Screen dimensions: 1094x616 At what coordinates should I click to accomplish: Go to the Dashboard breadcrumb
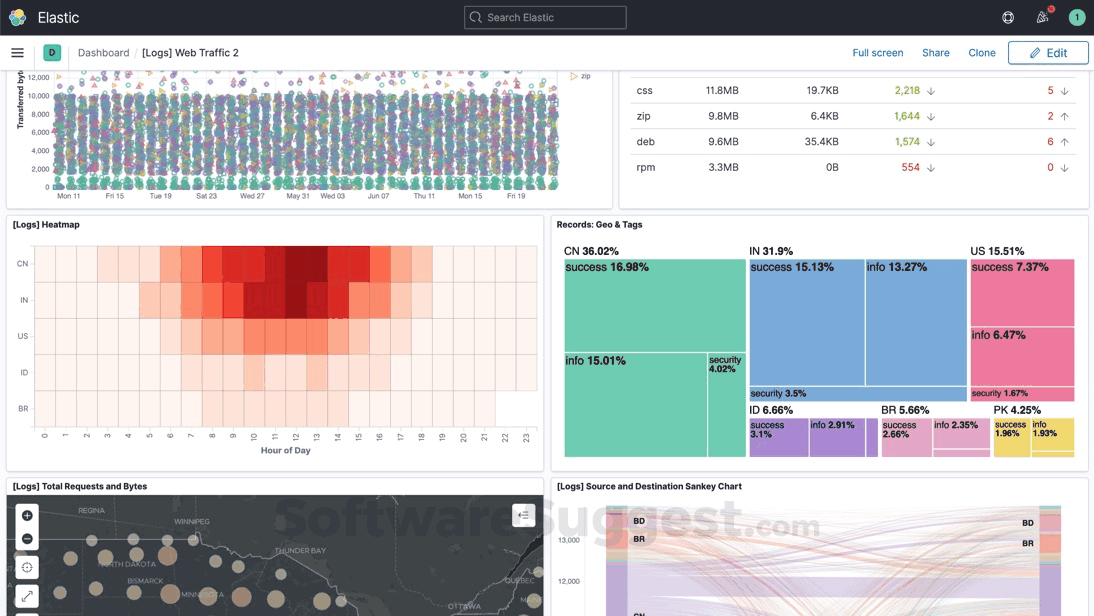(103, 52)
